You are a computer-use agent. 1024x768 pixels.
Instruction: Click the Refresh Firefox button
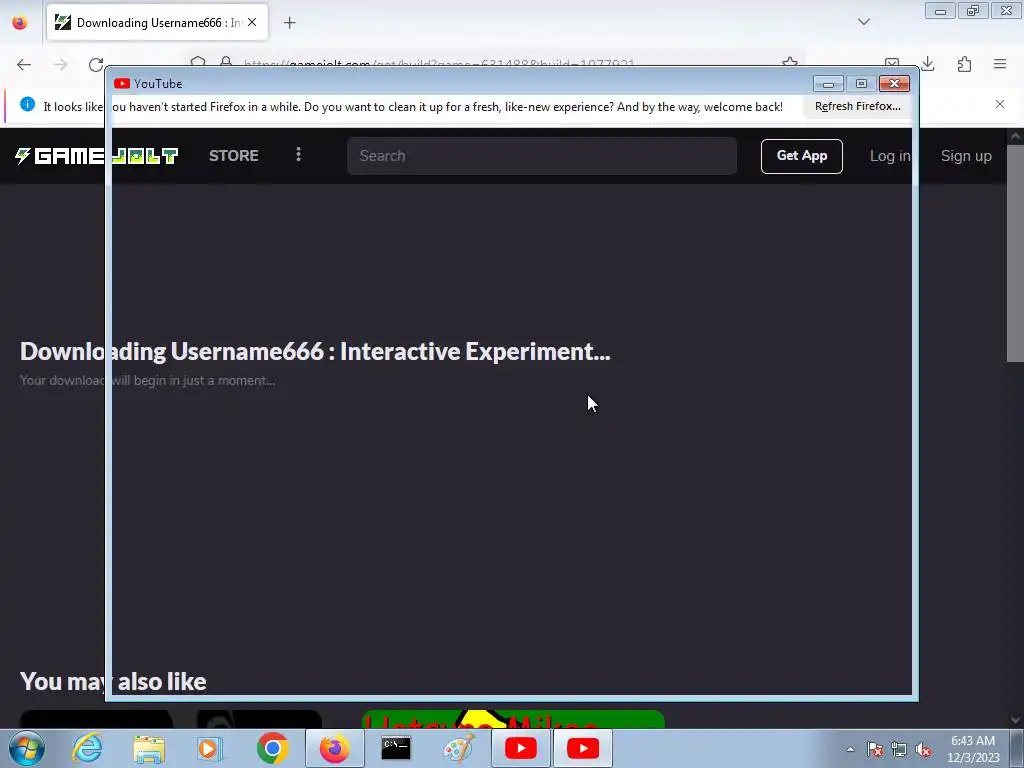857,106
